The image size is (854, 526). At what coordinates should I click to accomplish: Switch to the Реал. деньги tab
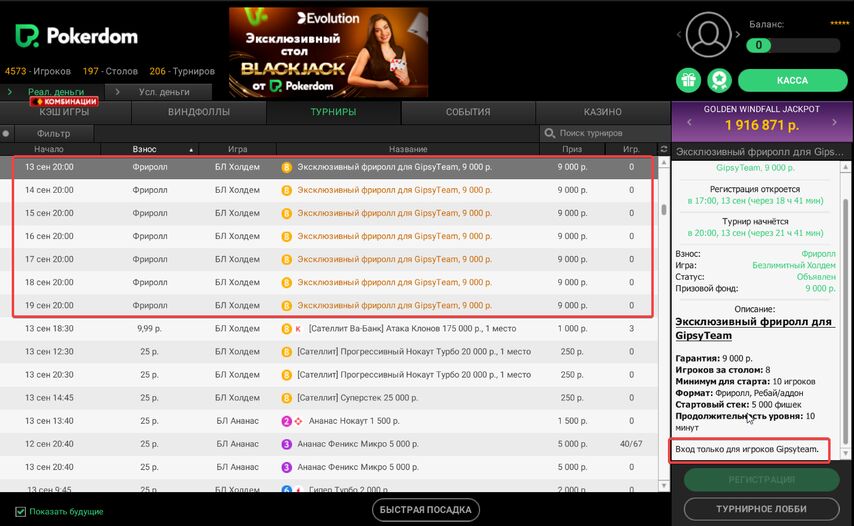pyautogui.click(x=52, y=91)
